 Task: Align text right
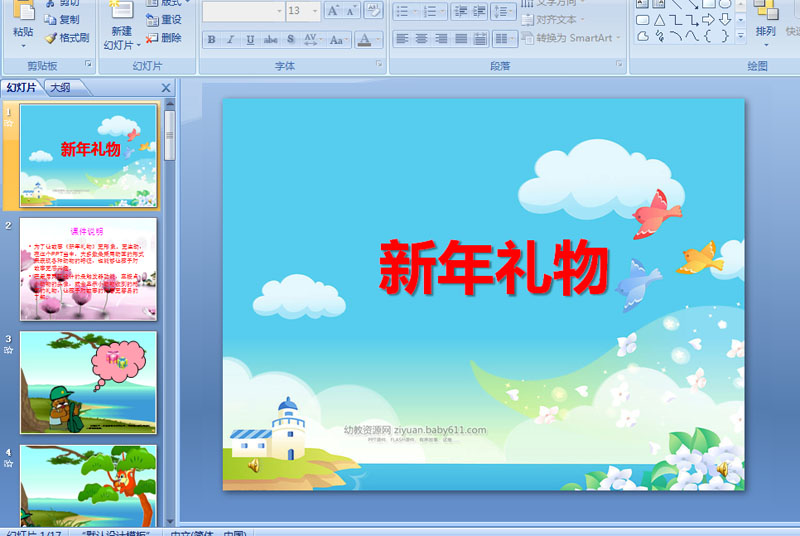[x=441, y=39]
